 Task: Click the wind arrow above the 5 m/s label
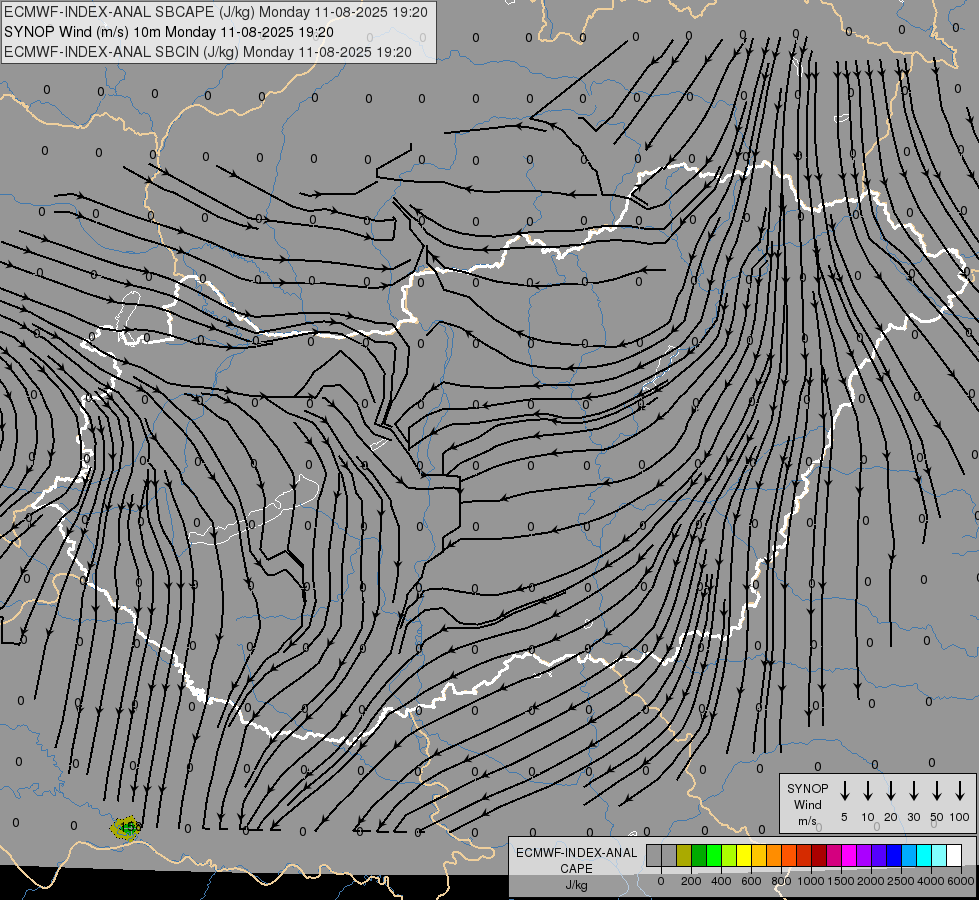click(x=844, y=790)
